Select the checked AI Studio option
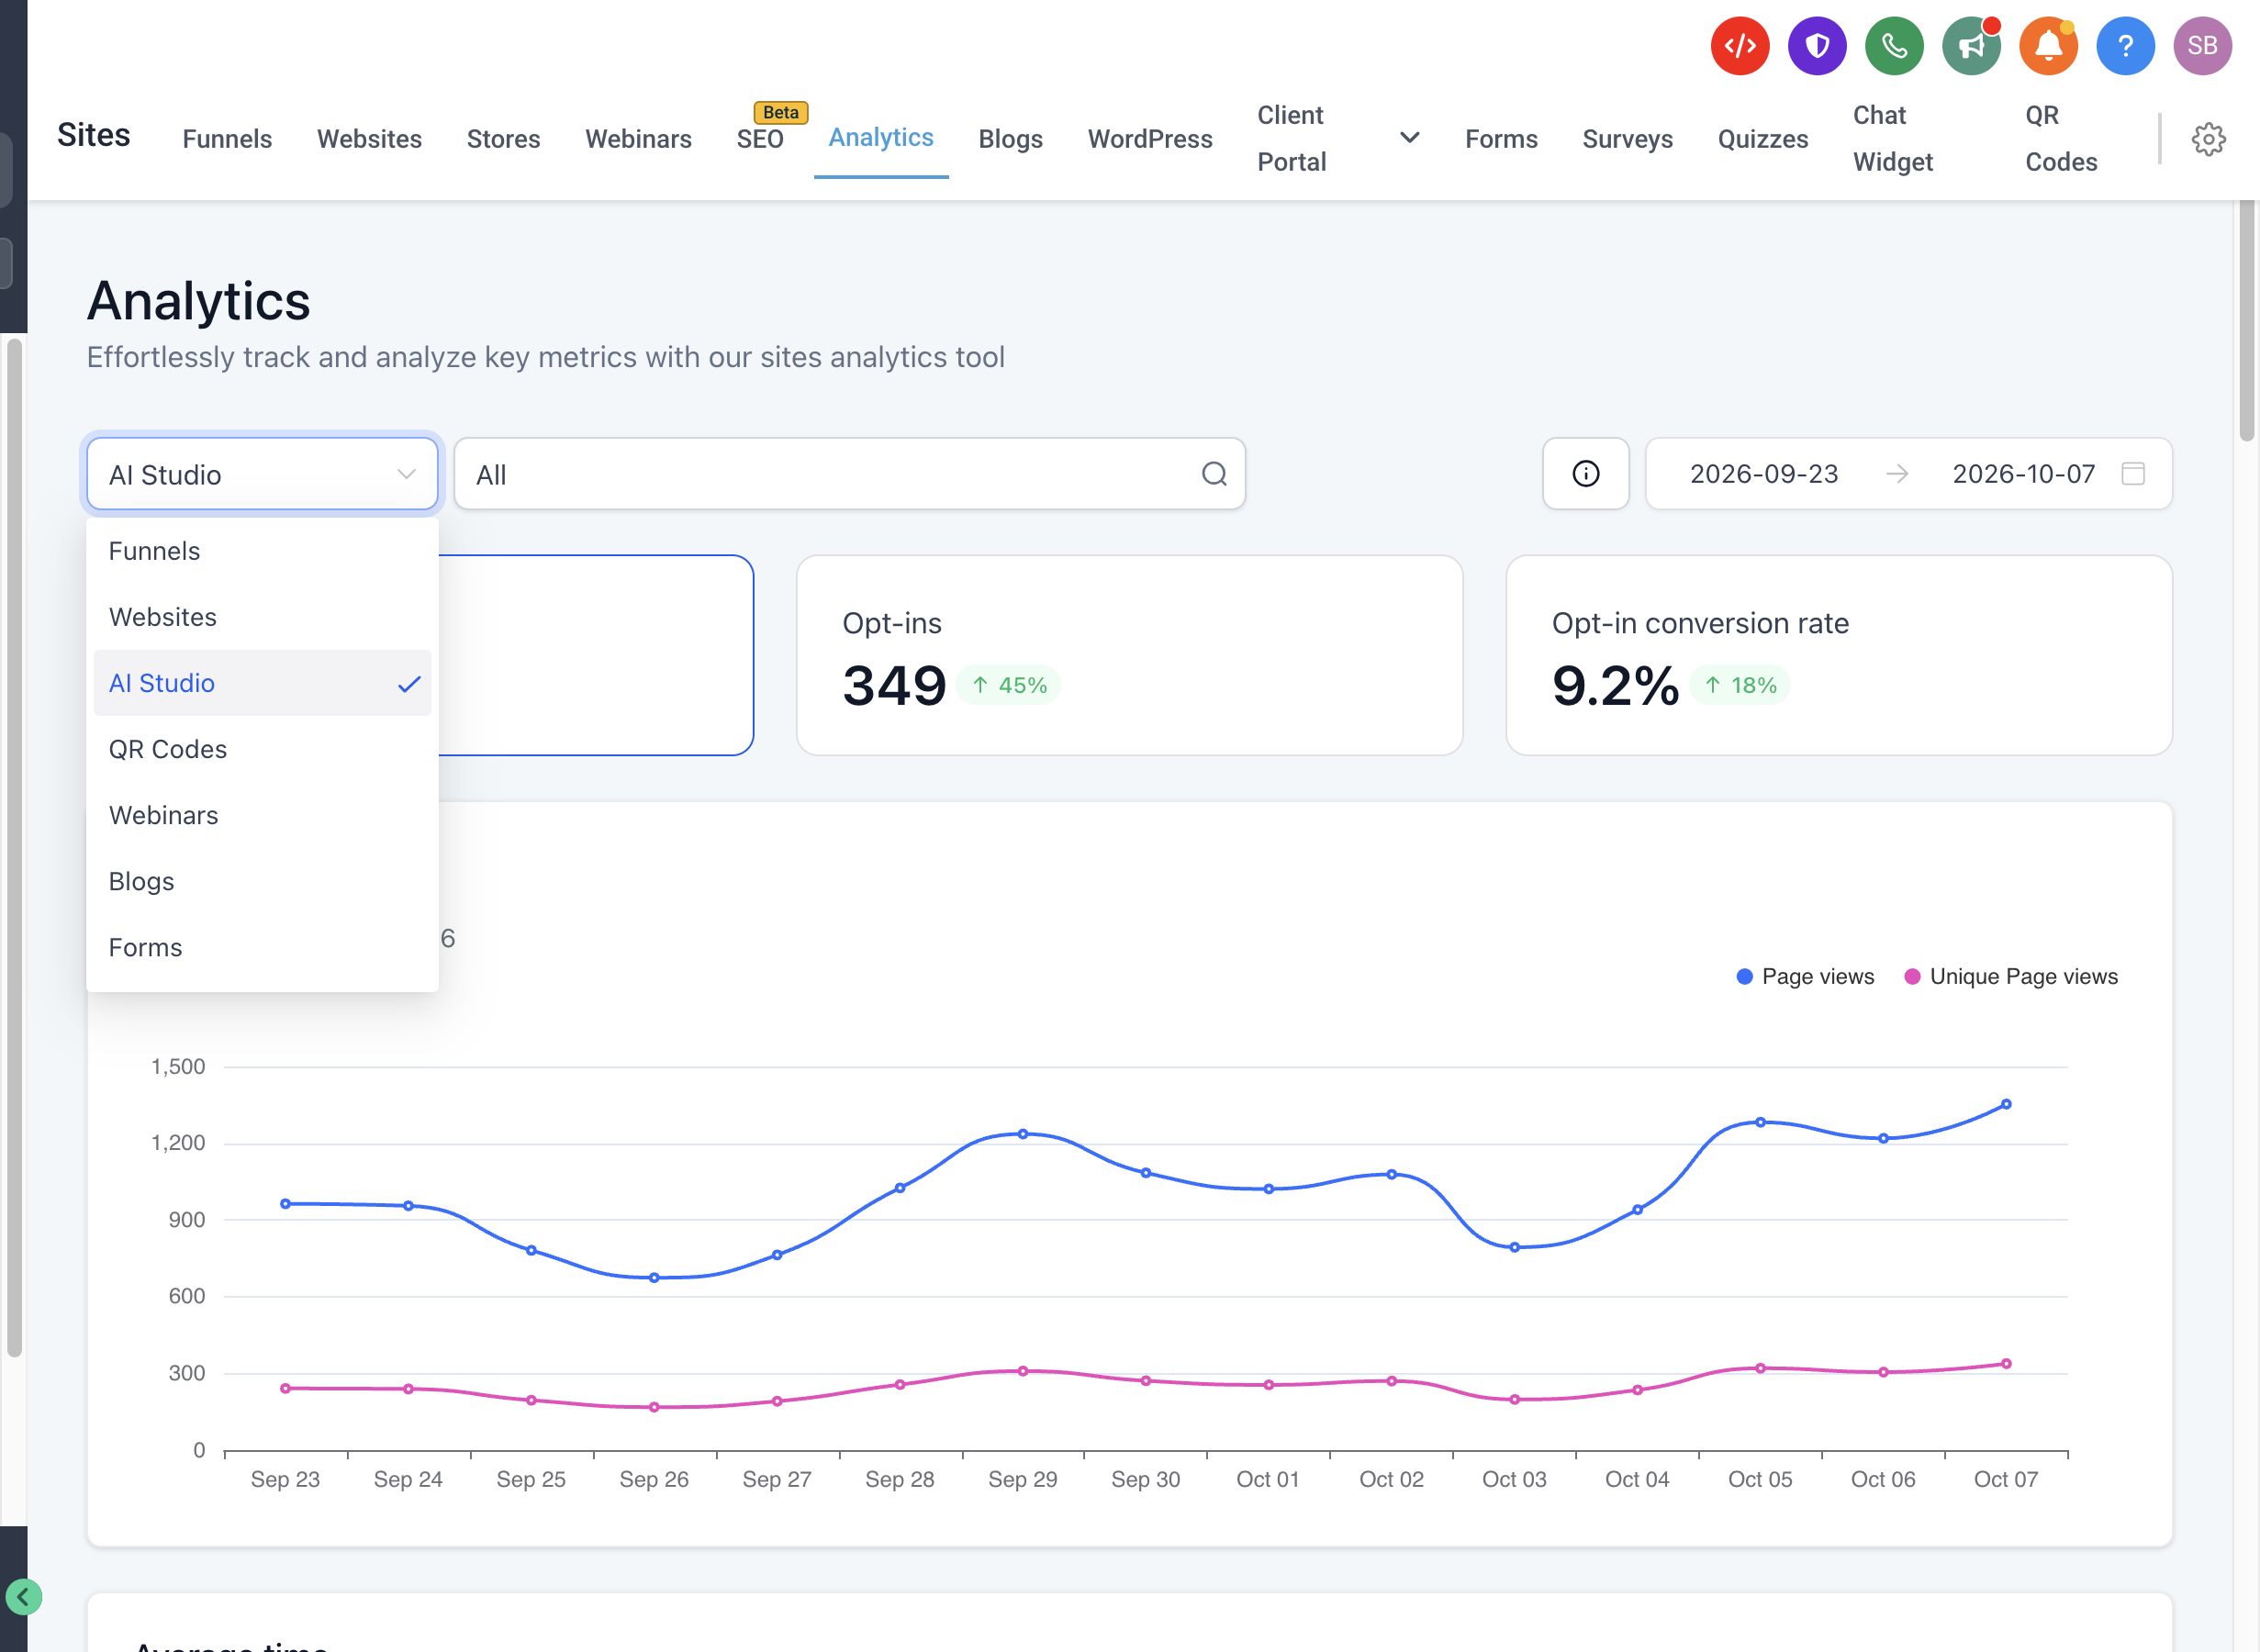 (262, 683)
